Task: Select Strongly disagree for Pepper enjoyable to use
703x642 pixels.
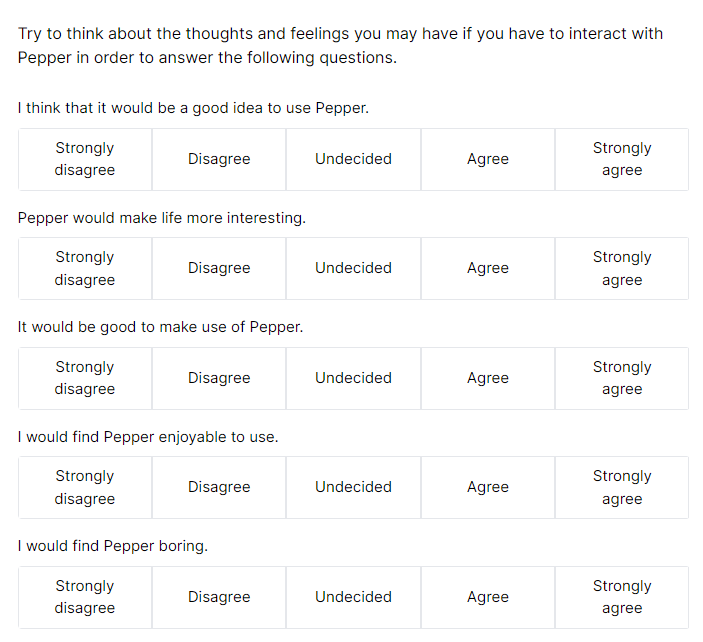Action: click(85, 487)
